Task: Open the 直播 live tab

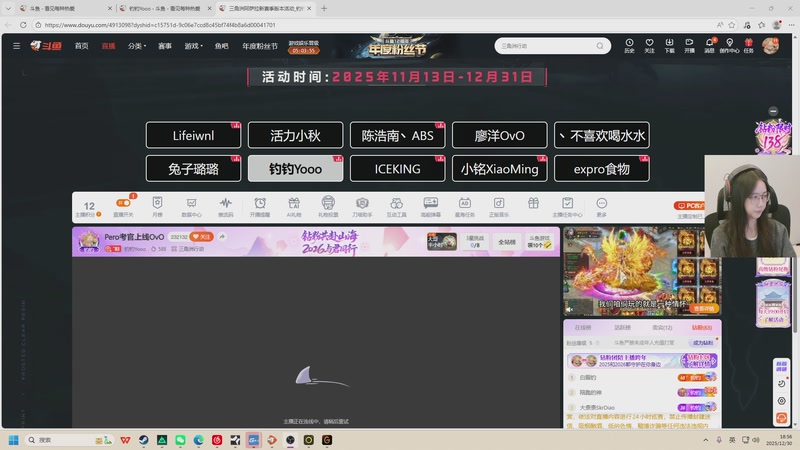Action: click(x=108, y=46)
